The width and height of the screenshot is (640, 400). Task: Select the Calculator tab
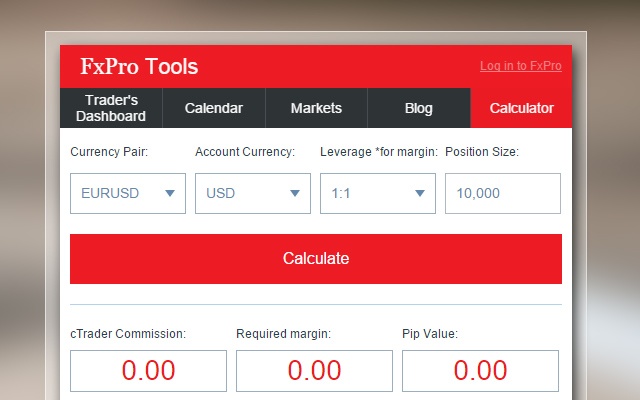coord(521,108)
